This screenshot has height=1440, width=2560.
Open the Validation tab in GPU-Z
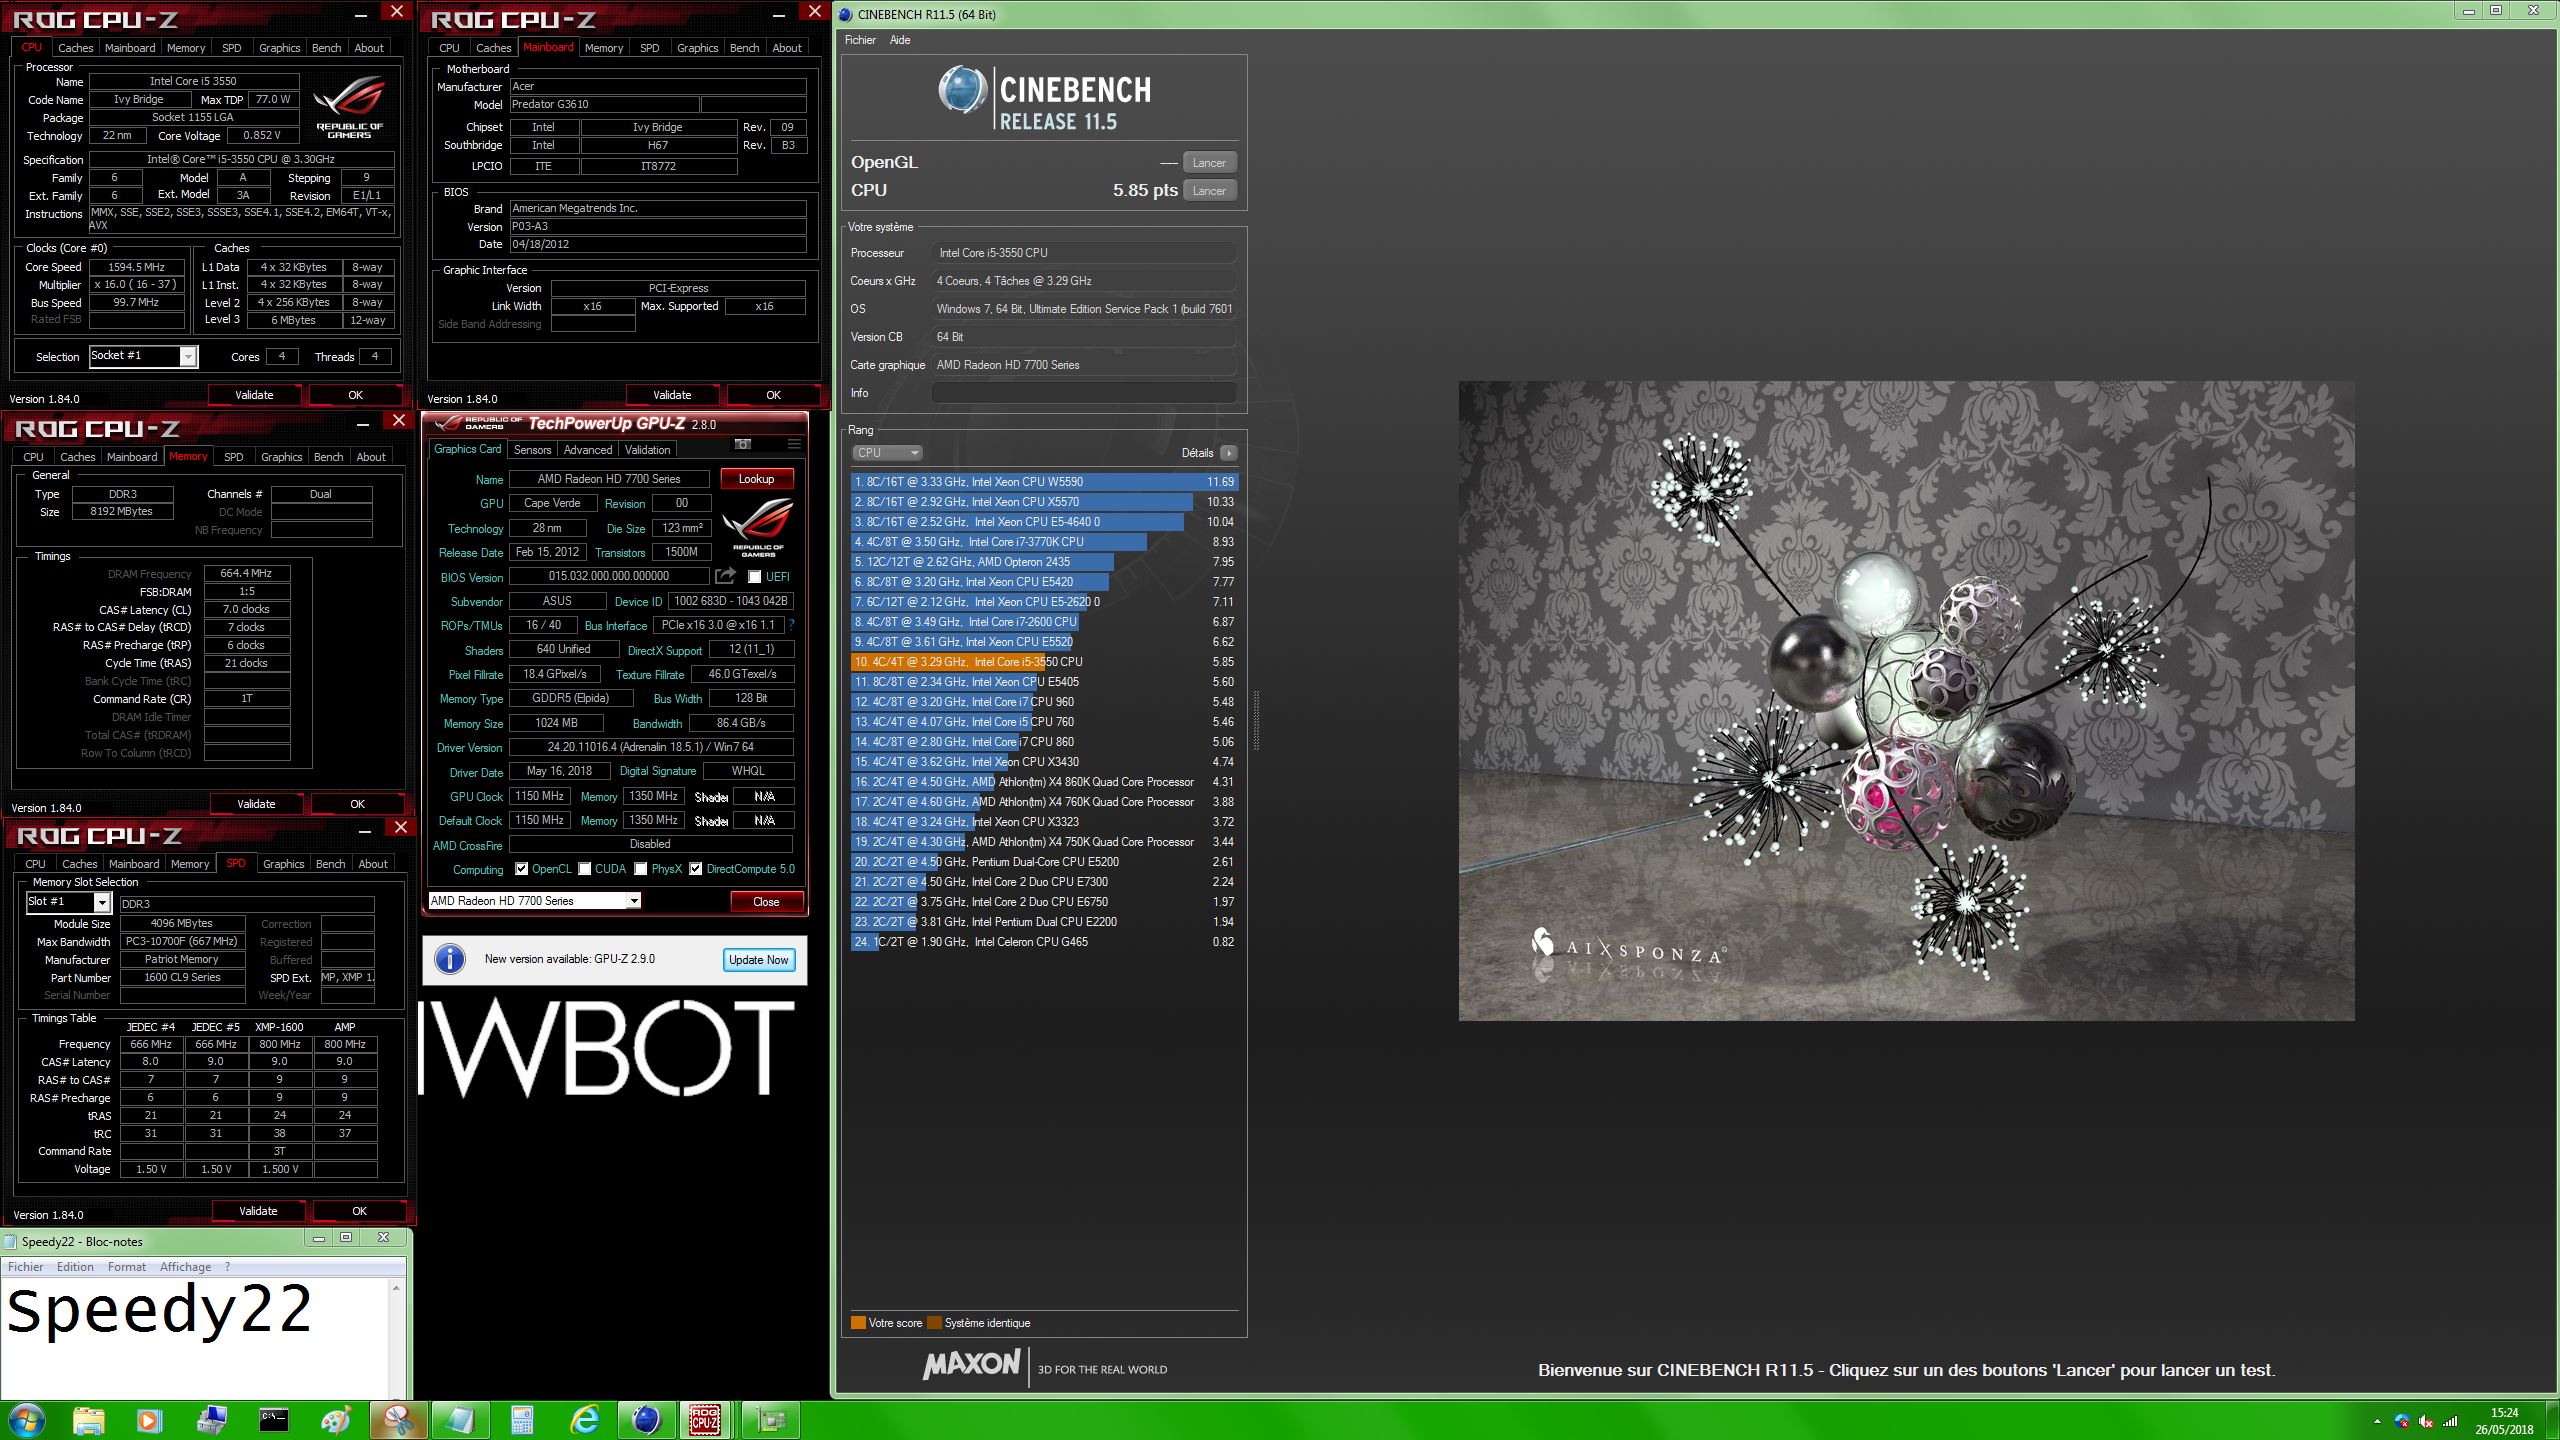[x=648, y=450]
